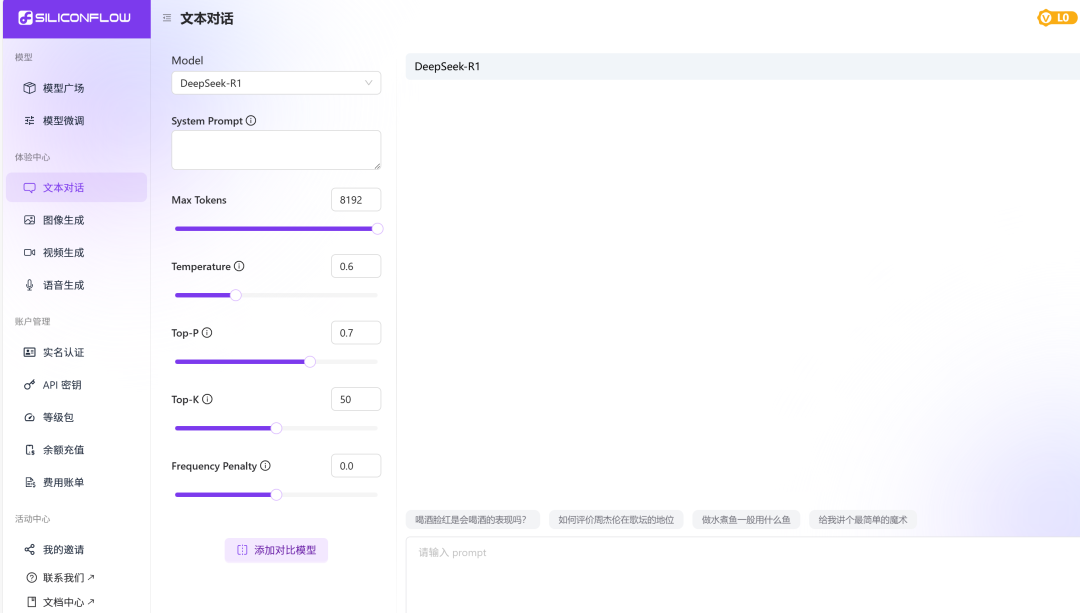Click the 我的邀请 sidebar label
Image resolution: width=1080 pixels, height=613 pixels.
click(63, 549)
